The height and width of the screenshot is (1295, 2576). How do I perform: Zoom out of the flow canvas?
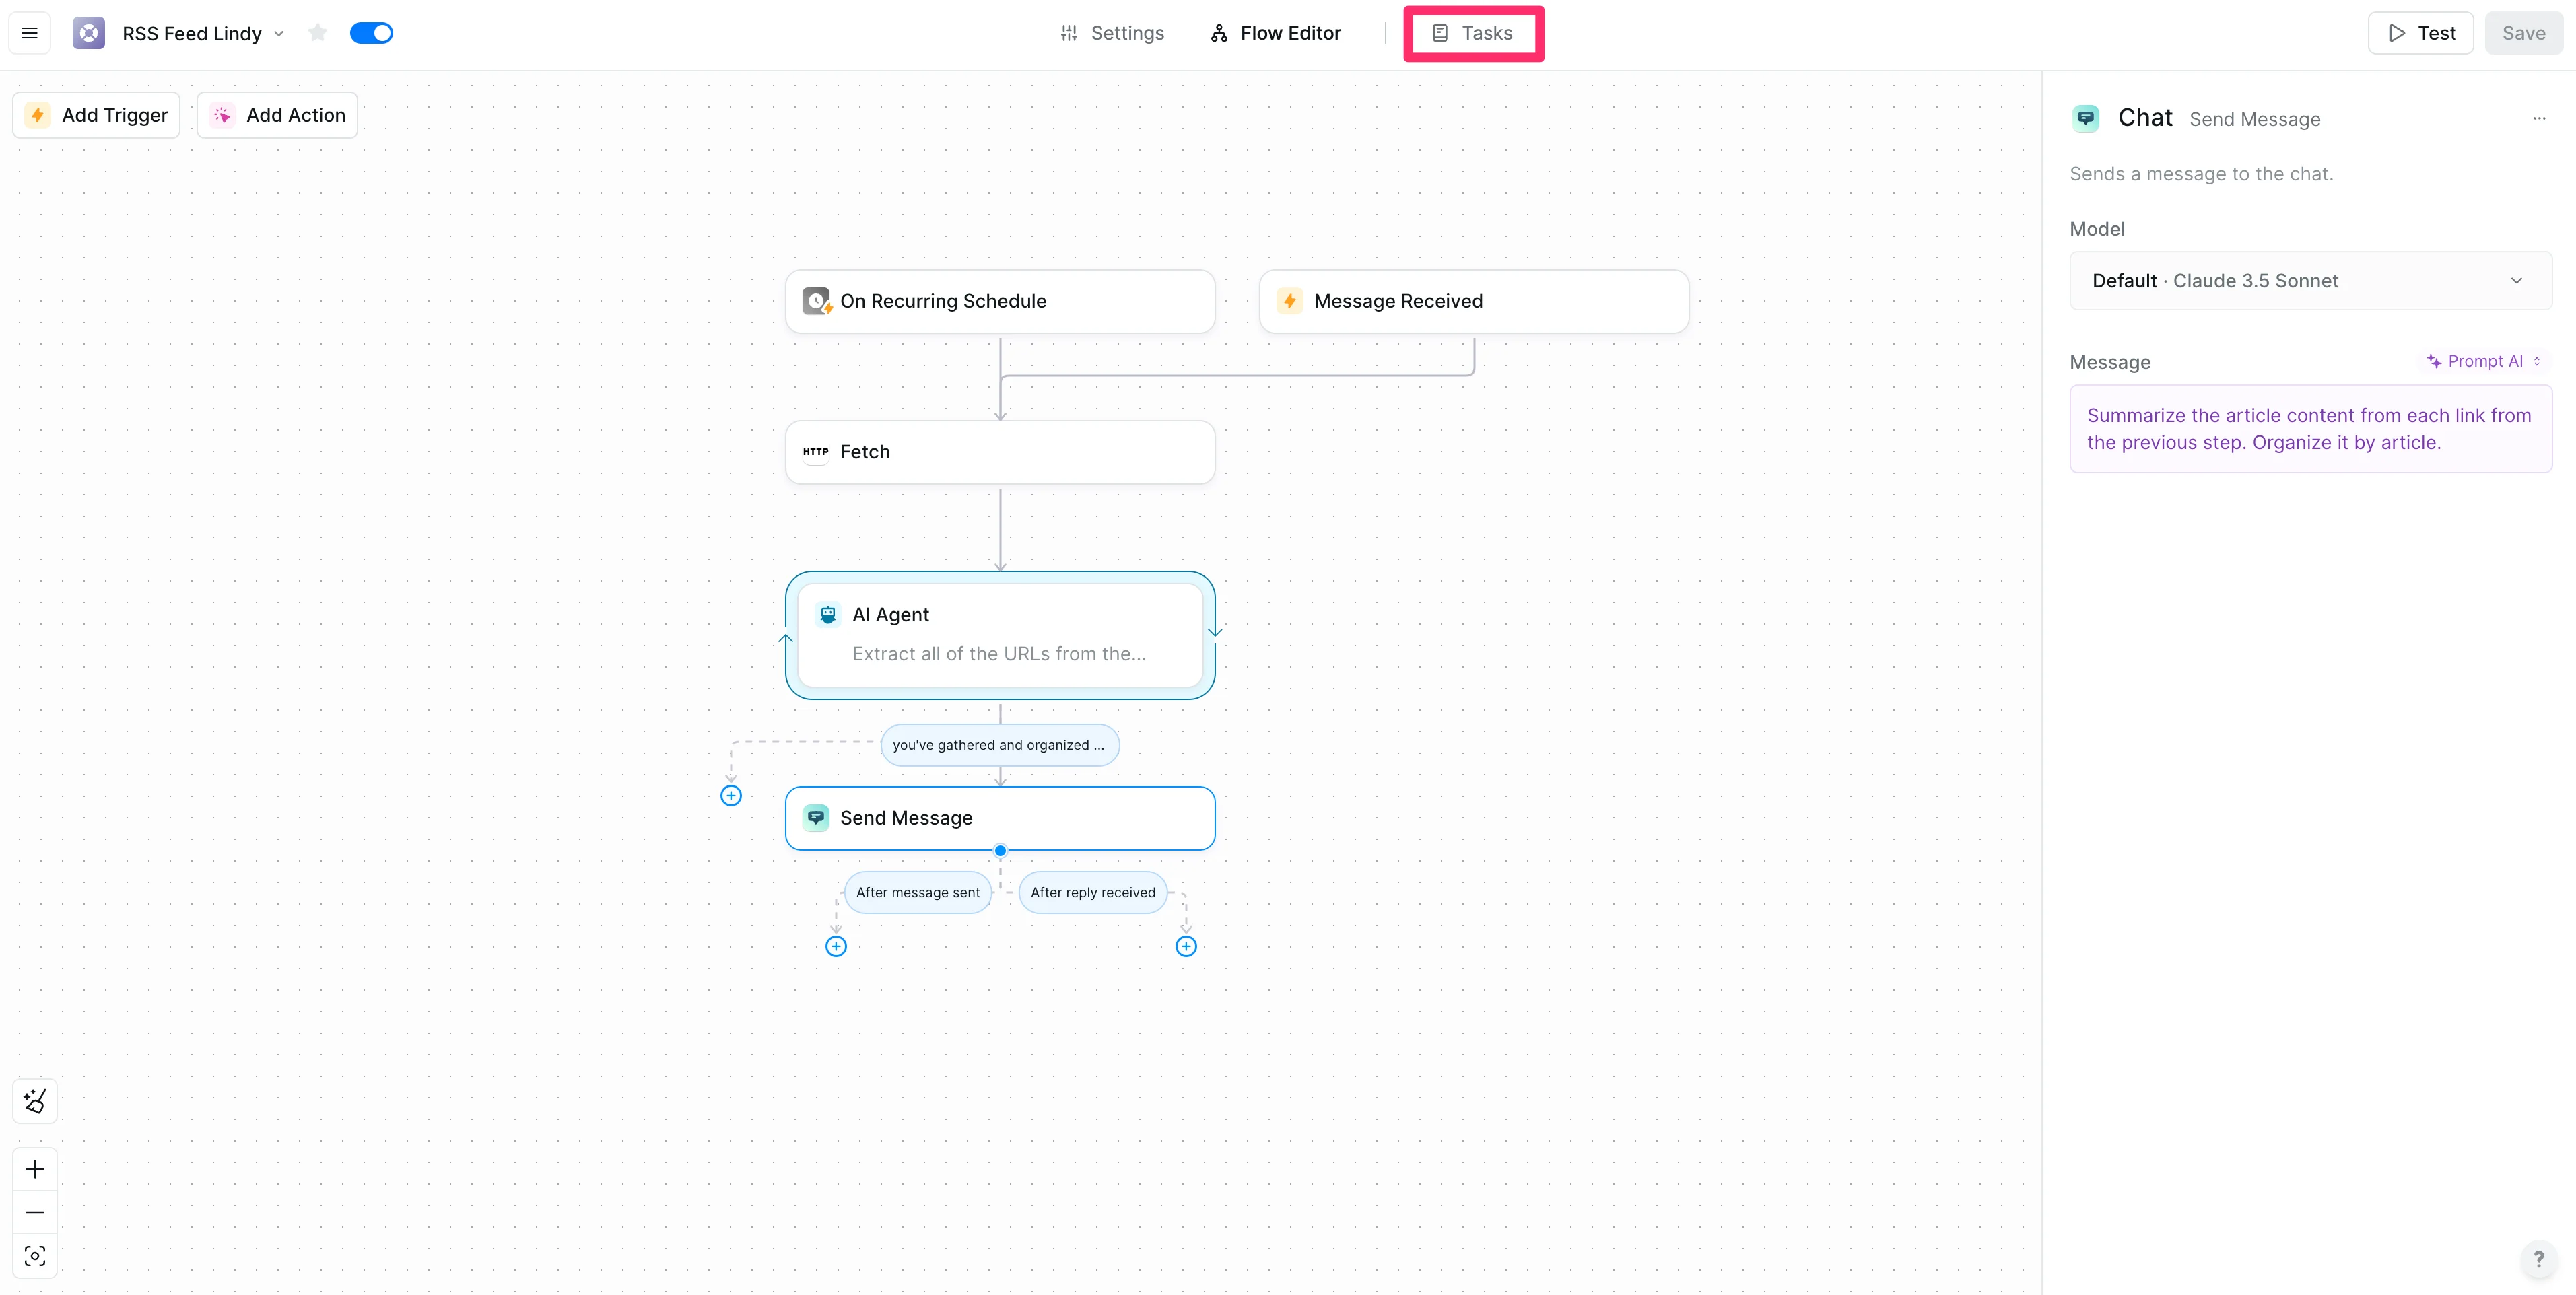coord(35,1212)
